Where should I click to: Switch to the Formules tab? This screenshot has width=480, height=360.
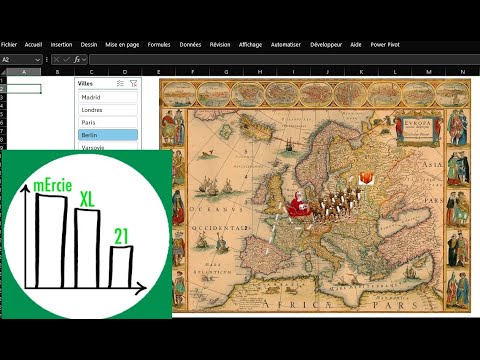159,45
